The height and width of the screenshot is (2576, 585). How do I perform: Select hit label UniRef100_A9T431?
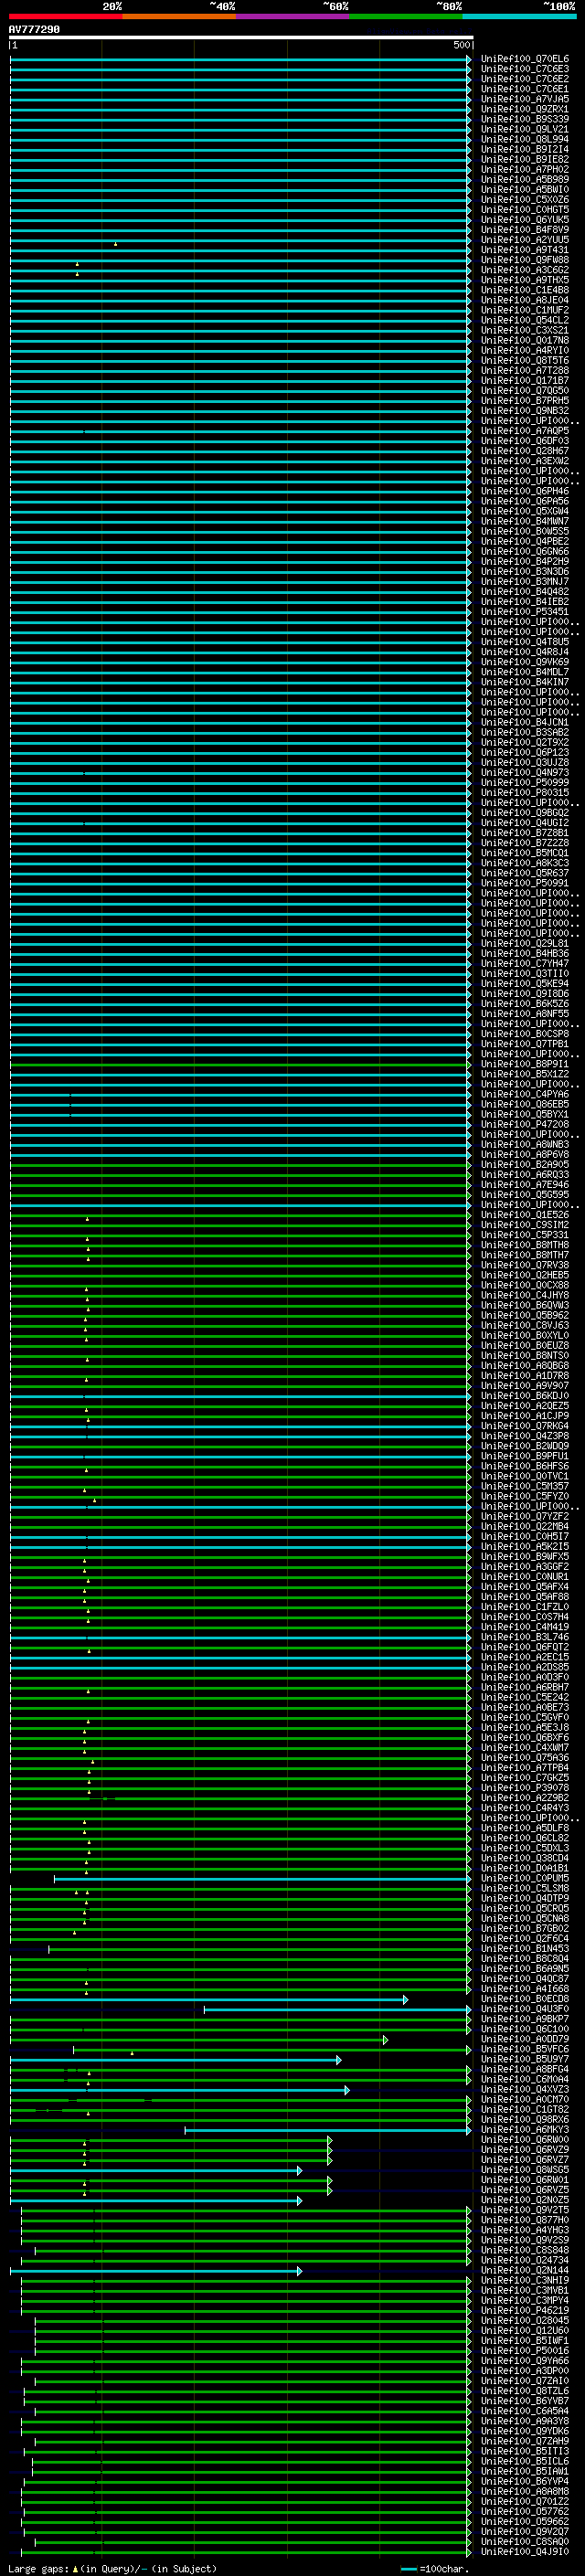point(525,250)
